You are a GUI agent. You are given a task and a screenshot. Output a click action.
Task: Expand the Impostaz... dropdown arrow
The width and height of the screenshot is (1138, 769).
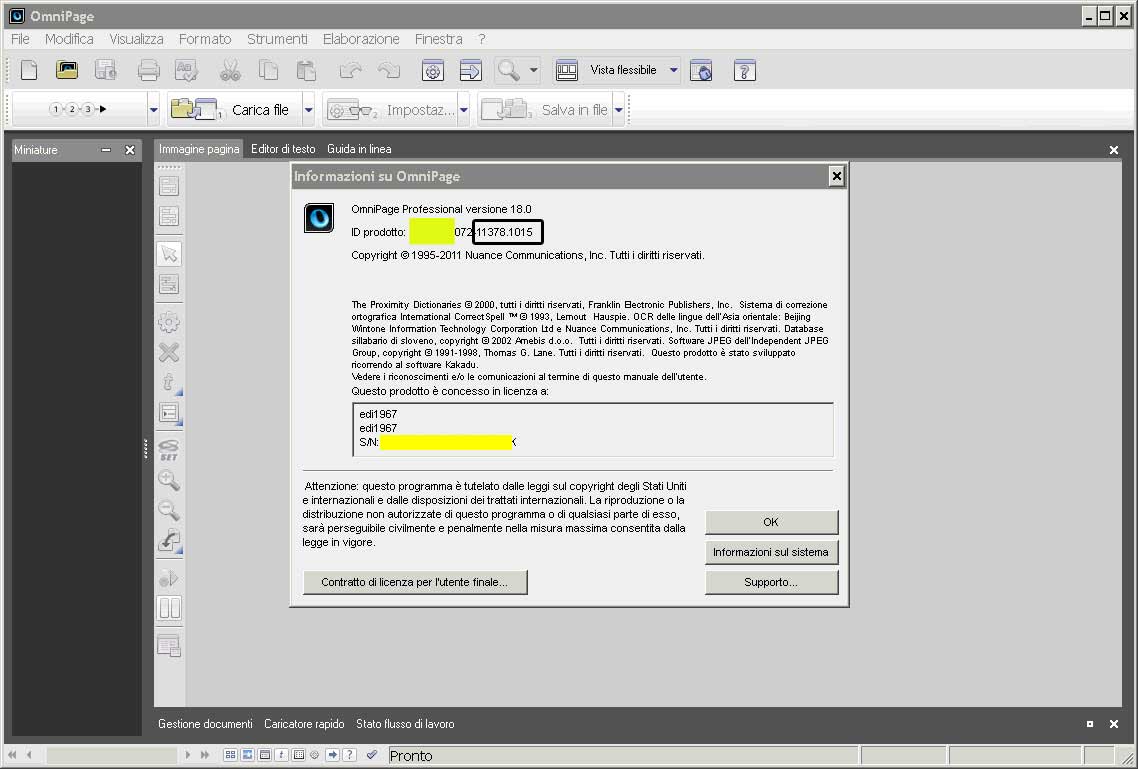pos(464,110)
